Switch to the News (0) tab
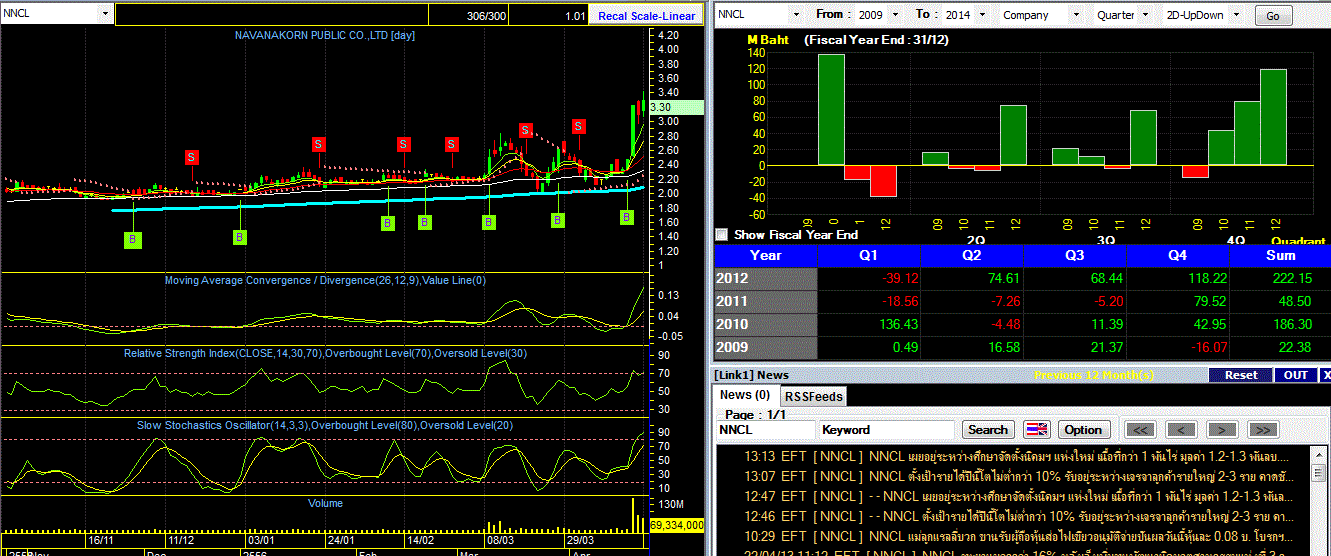 745,395
